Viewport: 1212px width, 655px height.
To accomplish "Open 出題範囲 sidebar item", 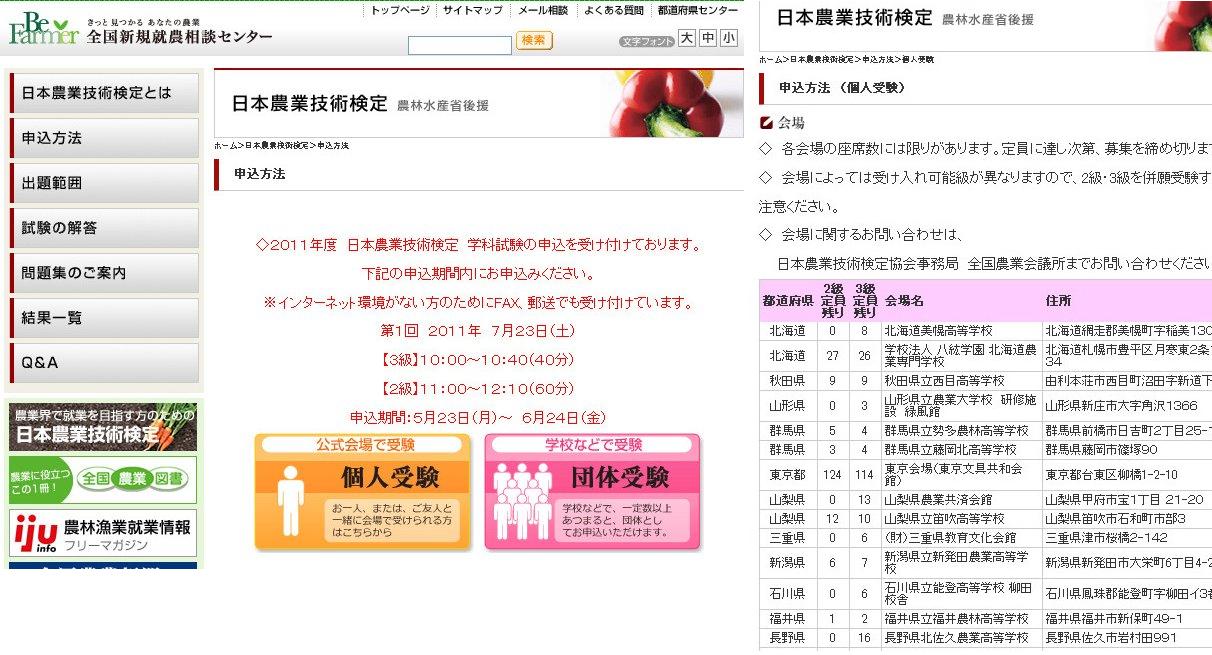I will coord(104,183).
